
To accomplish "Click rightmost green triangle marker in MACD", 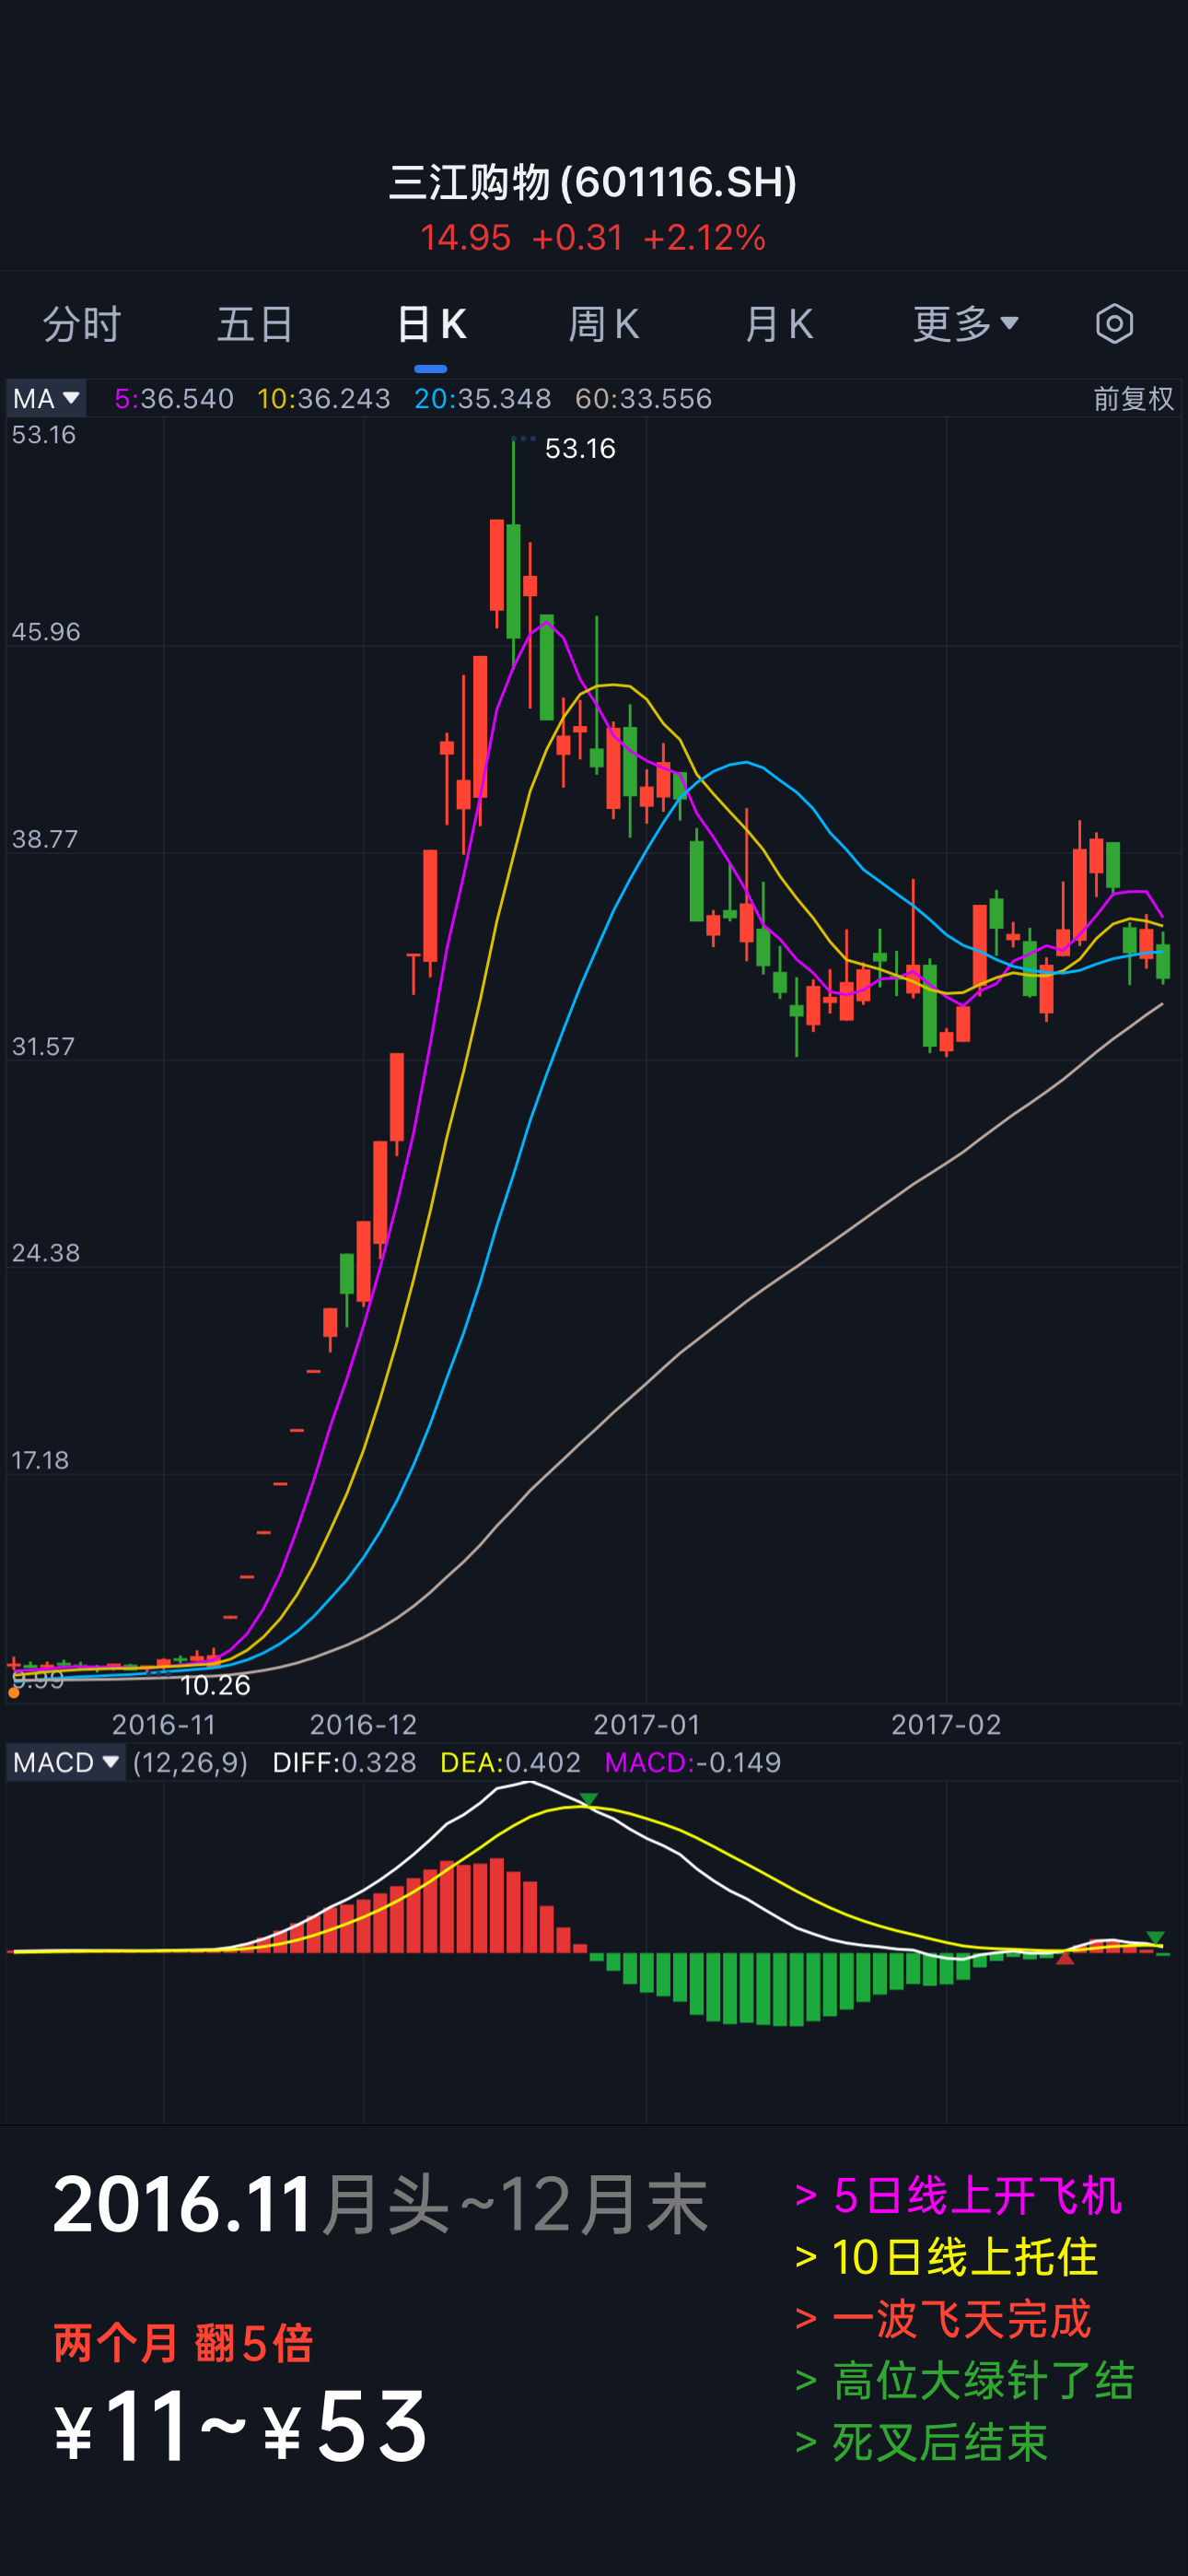I will (1155, 1938).
